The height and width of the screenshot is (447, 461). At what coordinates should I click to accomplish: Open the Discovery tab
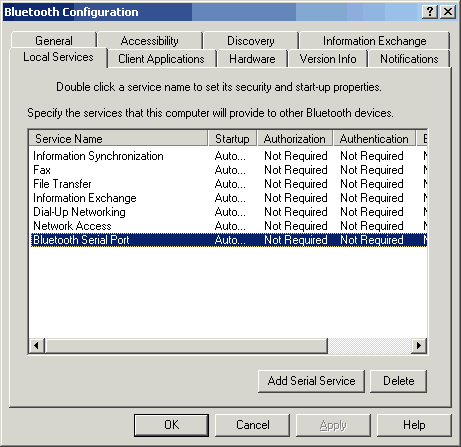click(x=251, y=41)
